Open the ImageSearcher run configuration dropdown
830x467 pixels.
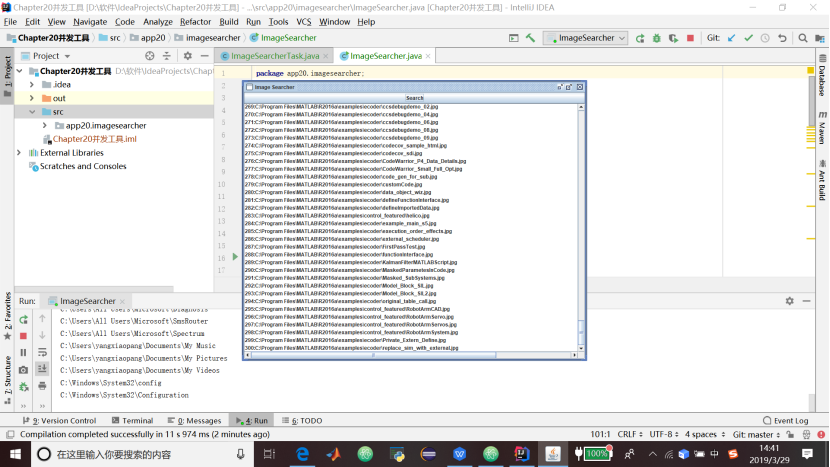click(585, 38)
